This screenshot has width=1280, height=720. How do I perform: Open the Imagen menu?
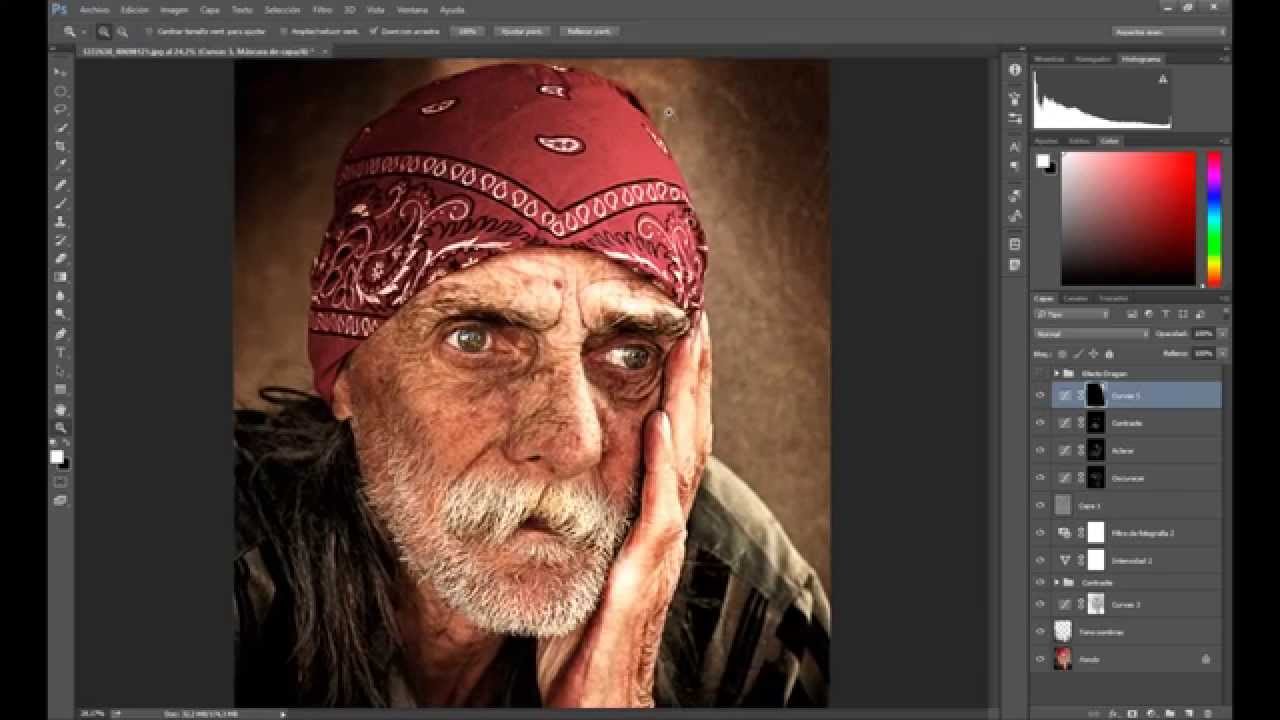174,9
